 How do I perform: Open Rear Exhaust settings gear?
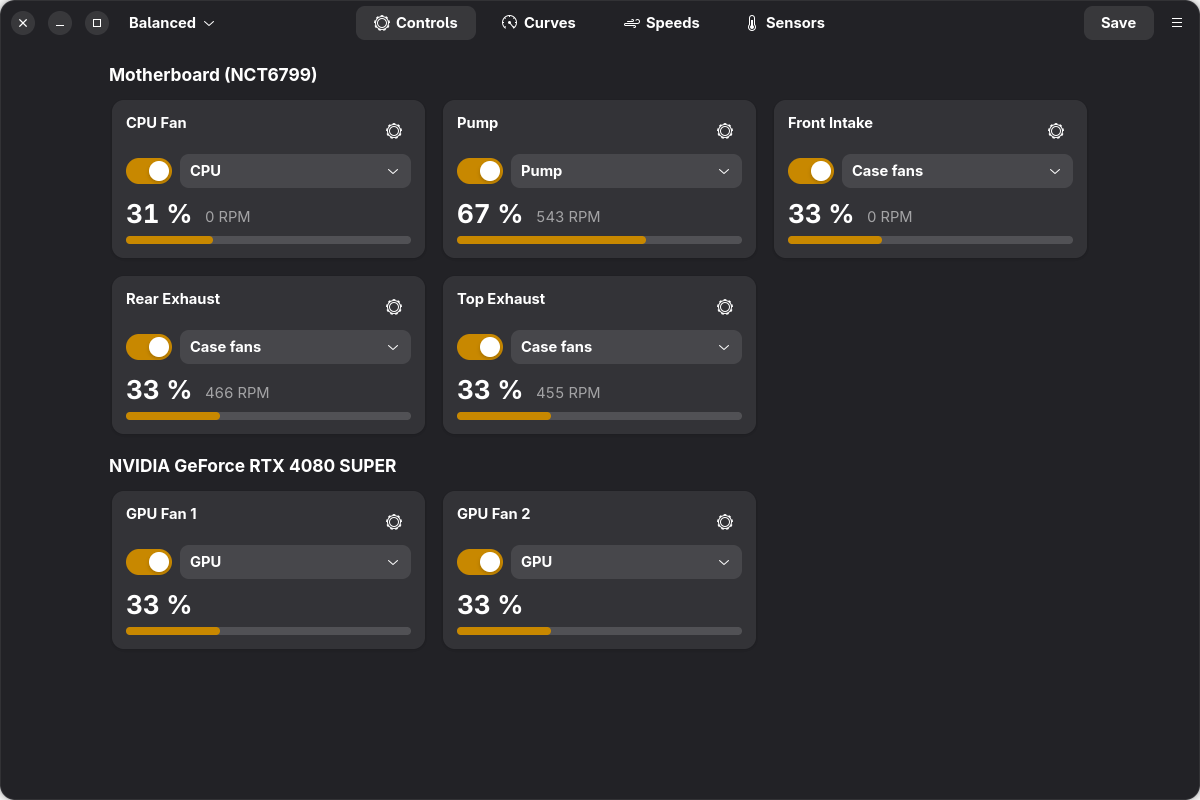click(394, 307)
